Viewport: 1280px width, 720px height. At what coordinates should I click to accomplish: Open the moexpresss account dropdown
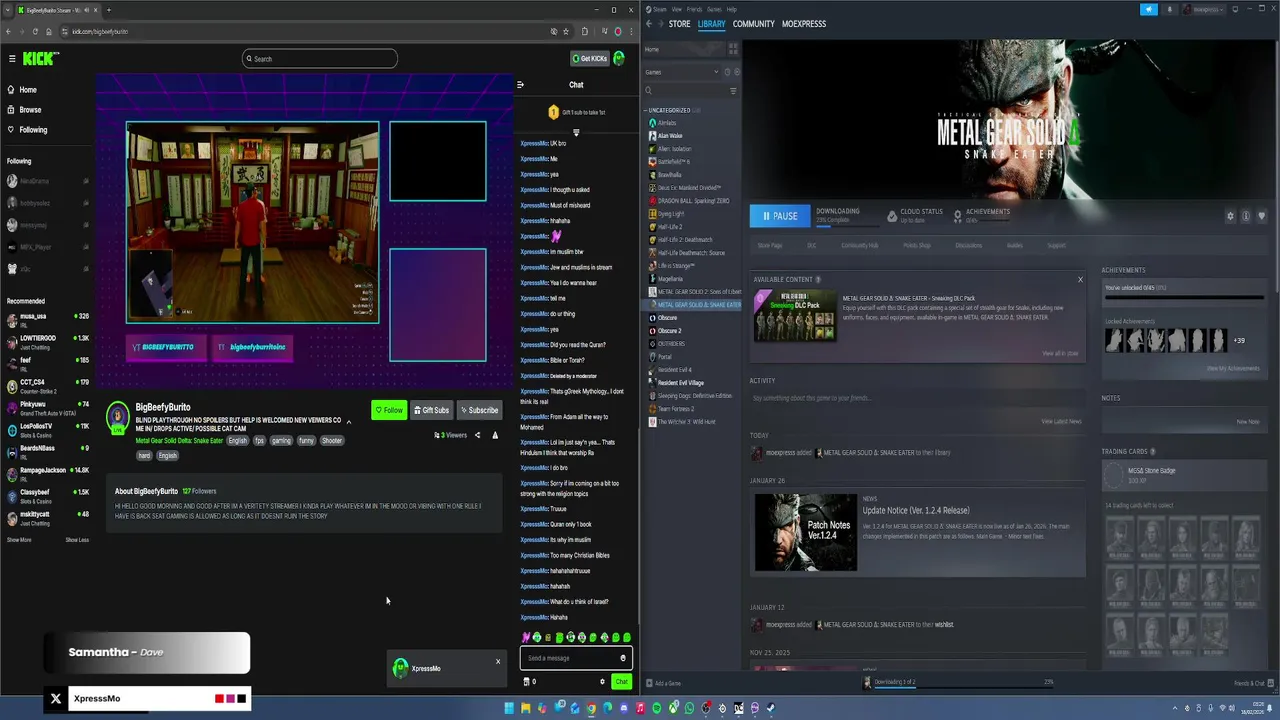click(1205, 9)
